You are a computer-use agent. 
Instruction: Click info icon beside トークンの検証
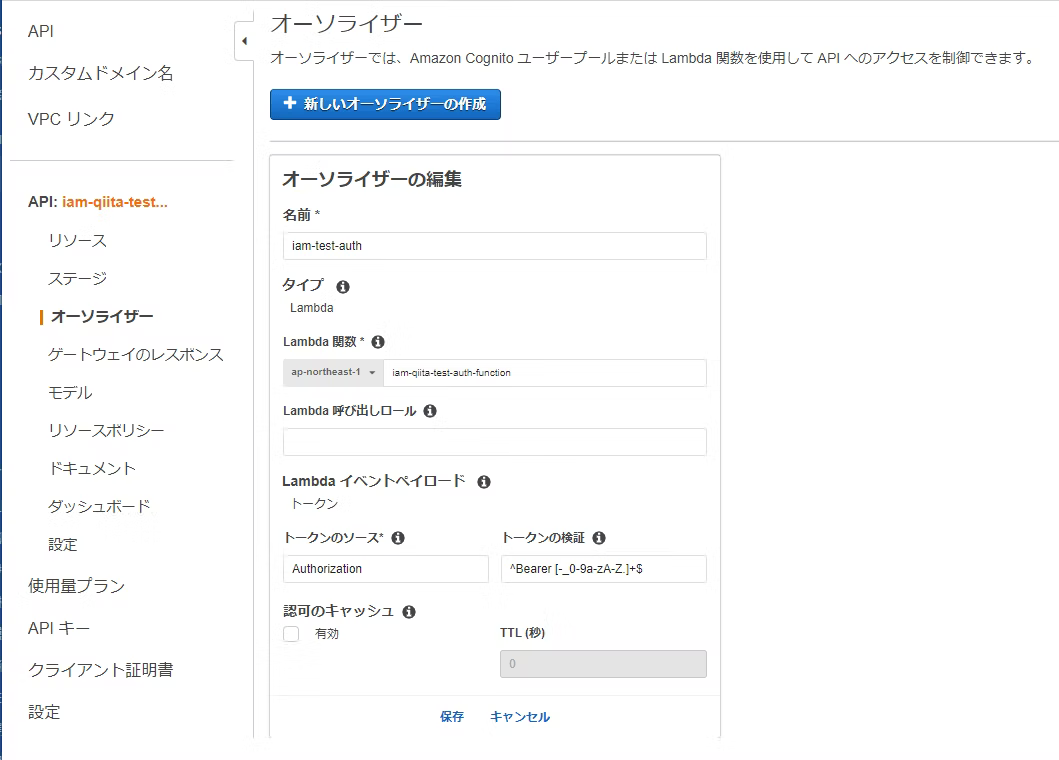point(599,538)
